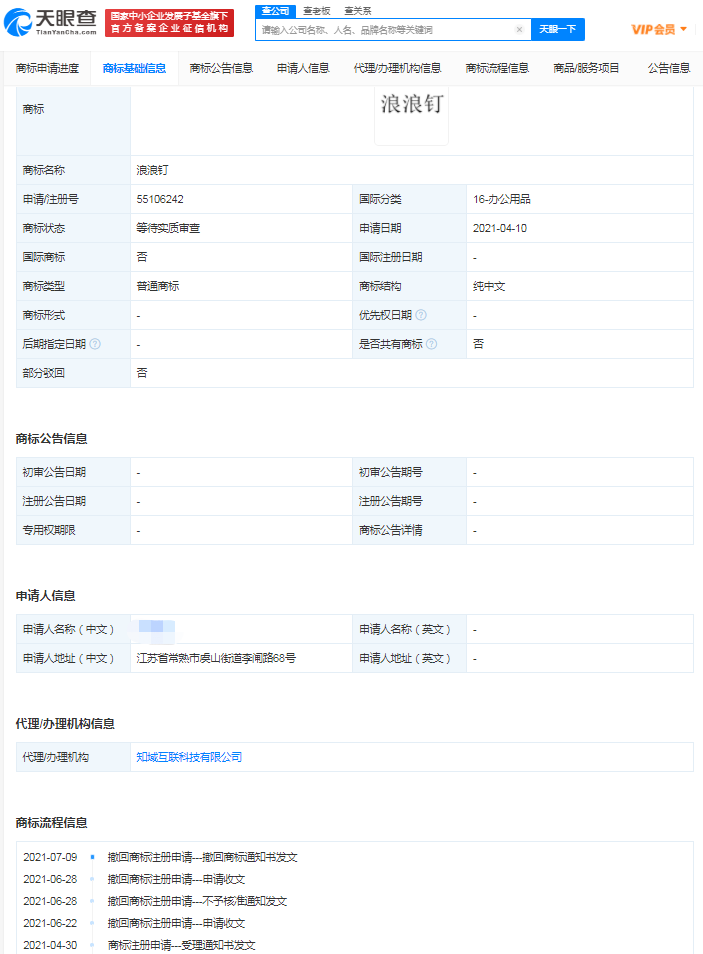Viewport: 703px width, 954px height.
Task: Select trademark structure 纯中文
Action: pyautogui.click(x=489, y=286)
